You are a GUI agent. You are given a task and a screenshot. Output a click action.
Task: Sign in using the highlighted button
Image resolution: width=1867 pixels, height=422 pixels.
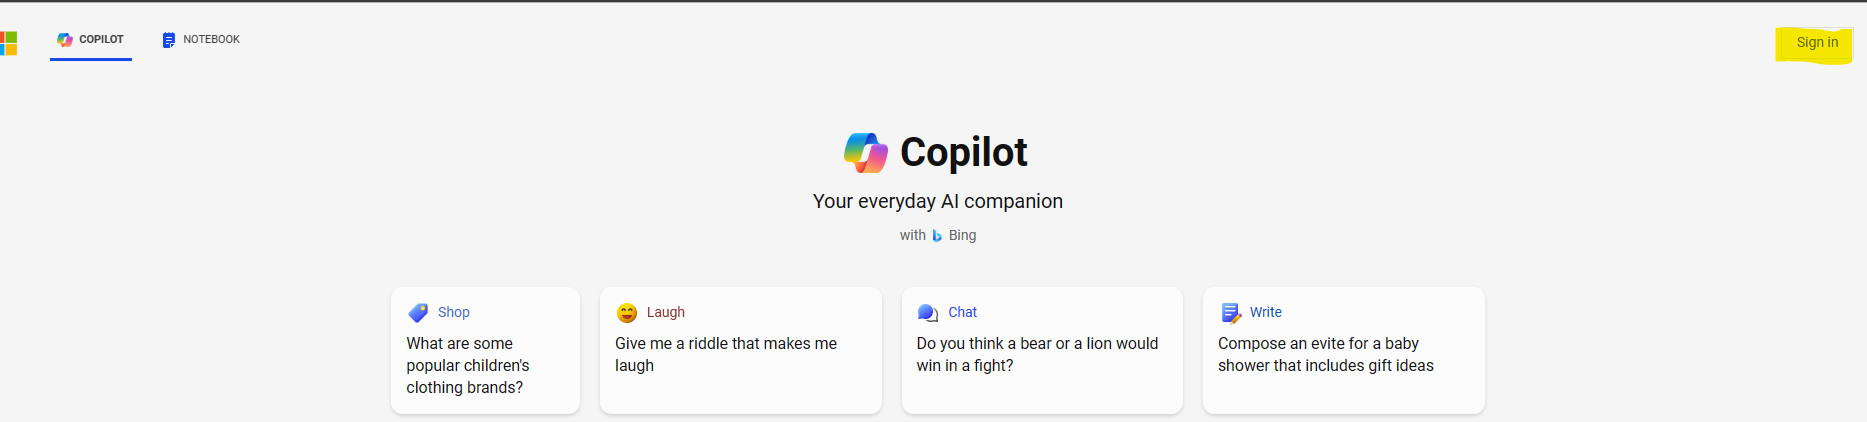pyautogui.click(x=1816, y=43)
